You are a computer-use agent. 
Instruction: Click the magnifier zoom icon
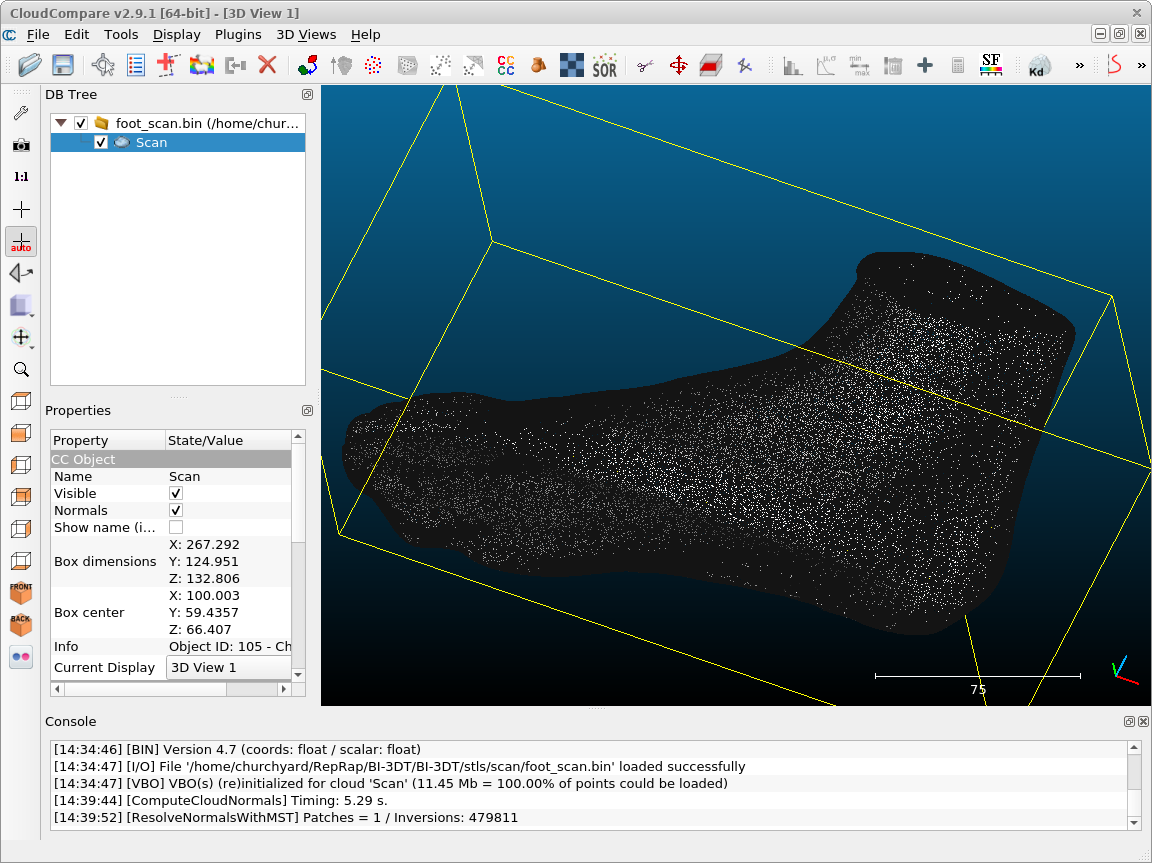click(x=21, y=369)
